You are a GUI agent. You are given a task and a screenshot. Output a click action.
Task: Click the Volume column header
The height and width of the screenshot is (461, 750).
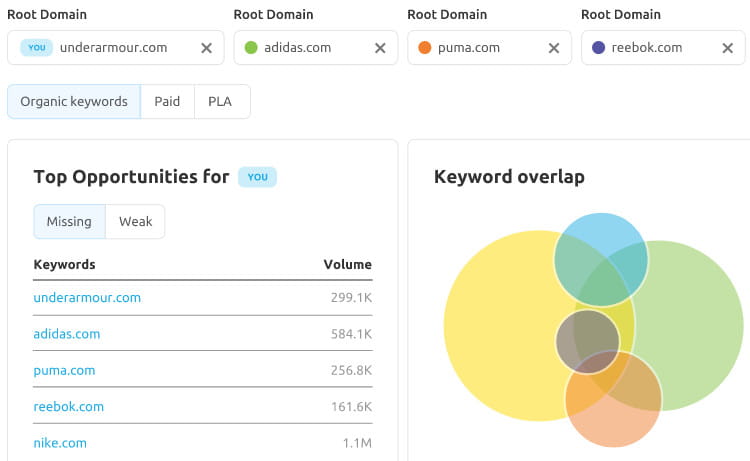tap(347, 264)
